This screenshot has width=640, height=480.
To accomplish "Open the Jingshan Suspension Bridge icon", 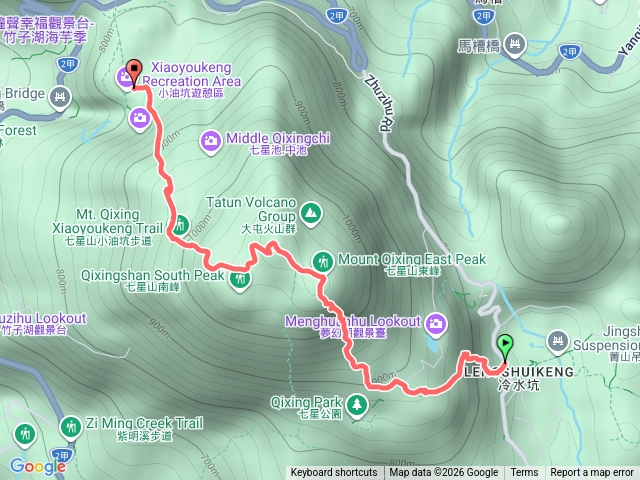I will pos(558,341).
